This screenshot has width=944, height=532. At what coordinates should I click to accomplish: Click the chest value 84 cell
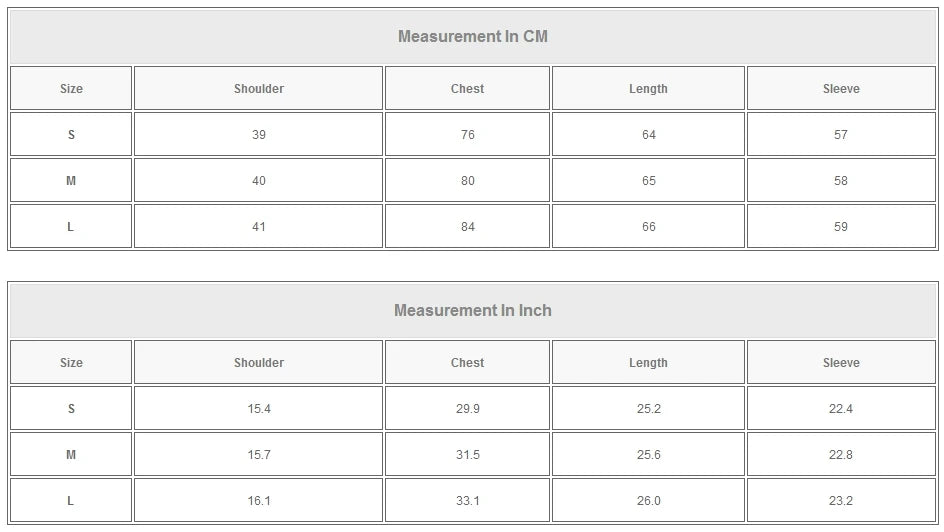pos(467,227)
